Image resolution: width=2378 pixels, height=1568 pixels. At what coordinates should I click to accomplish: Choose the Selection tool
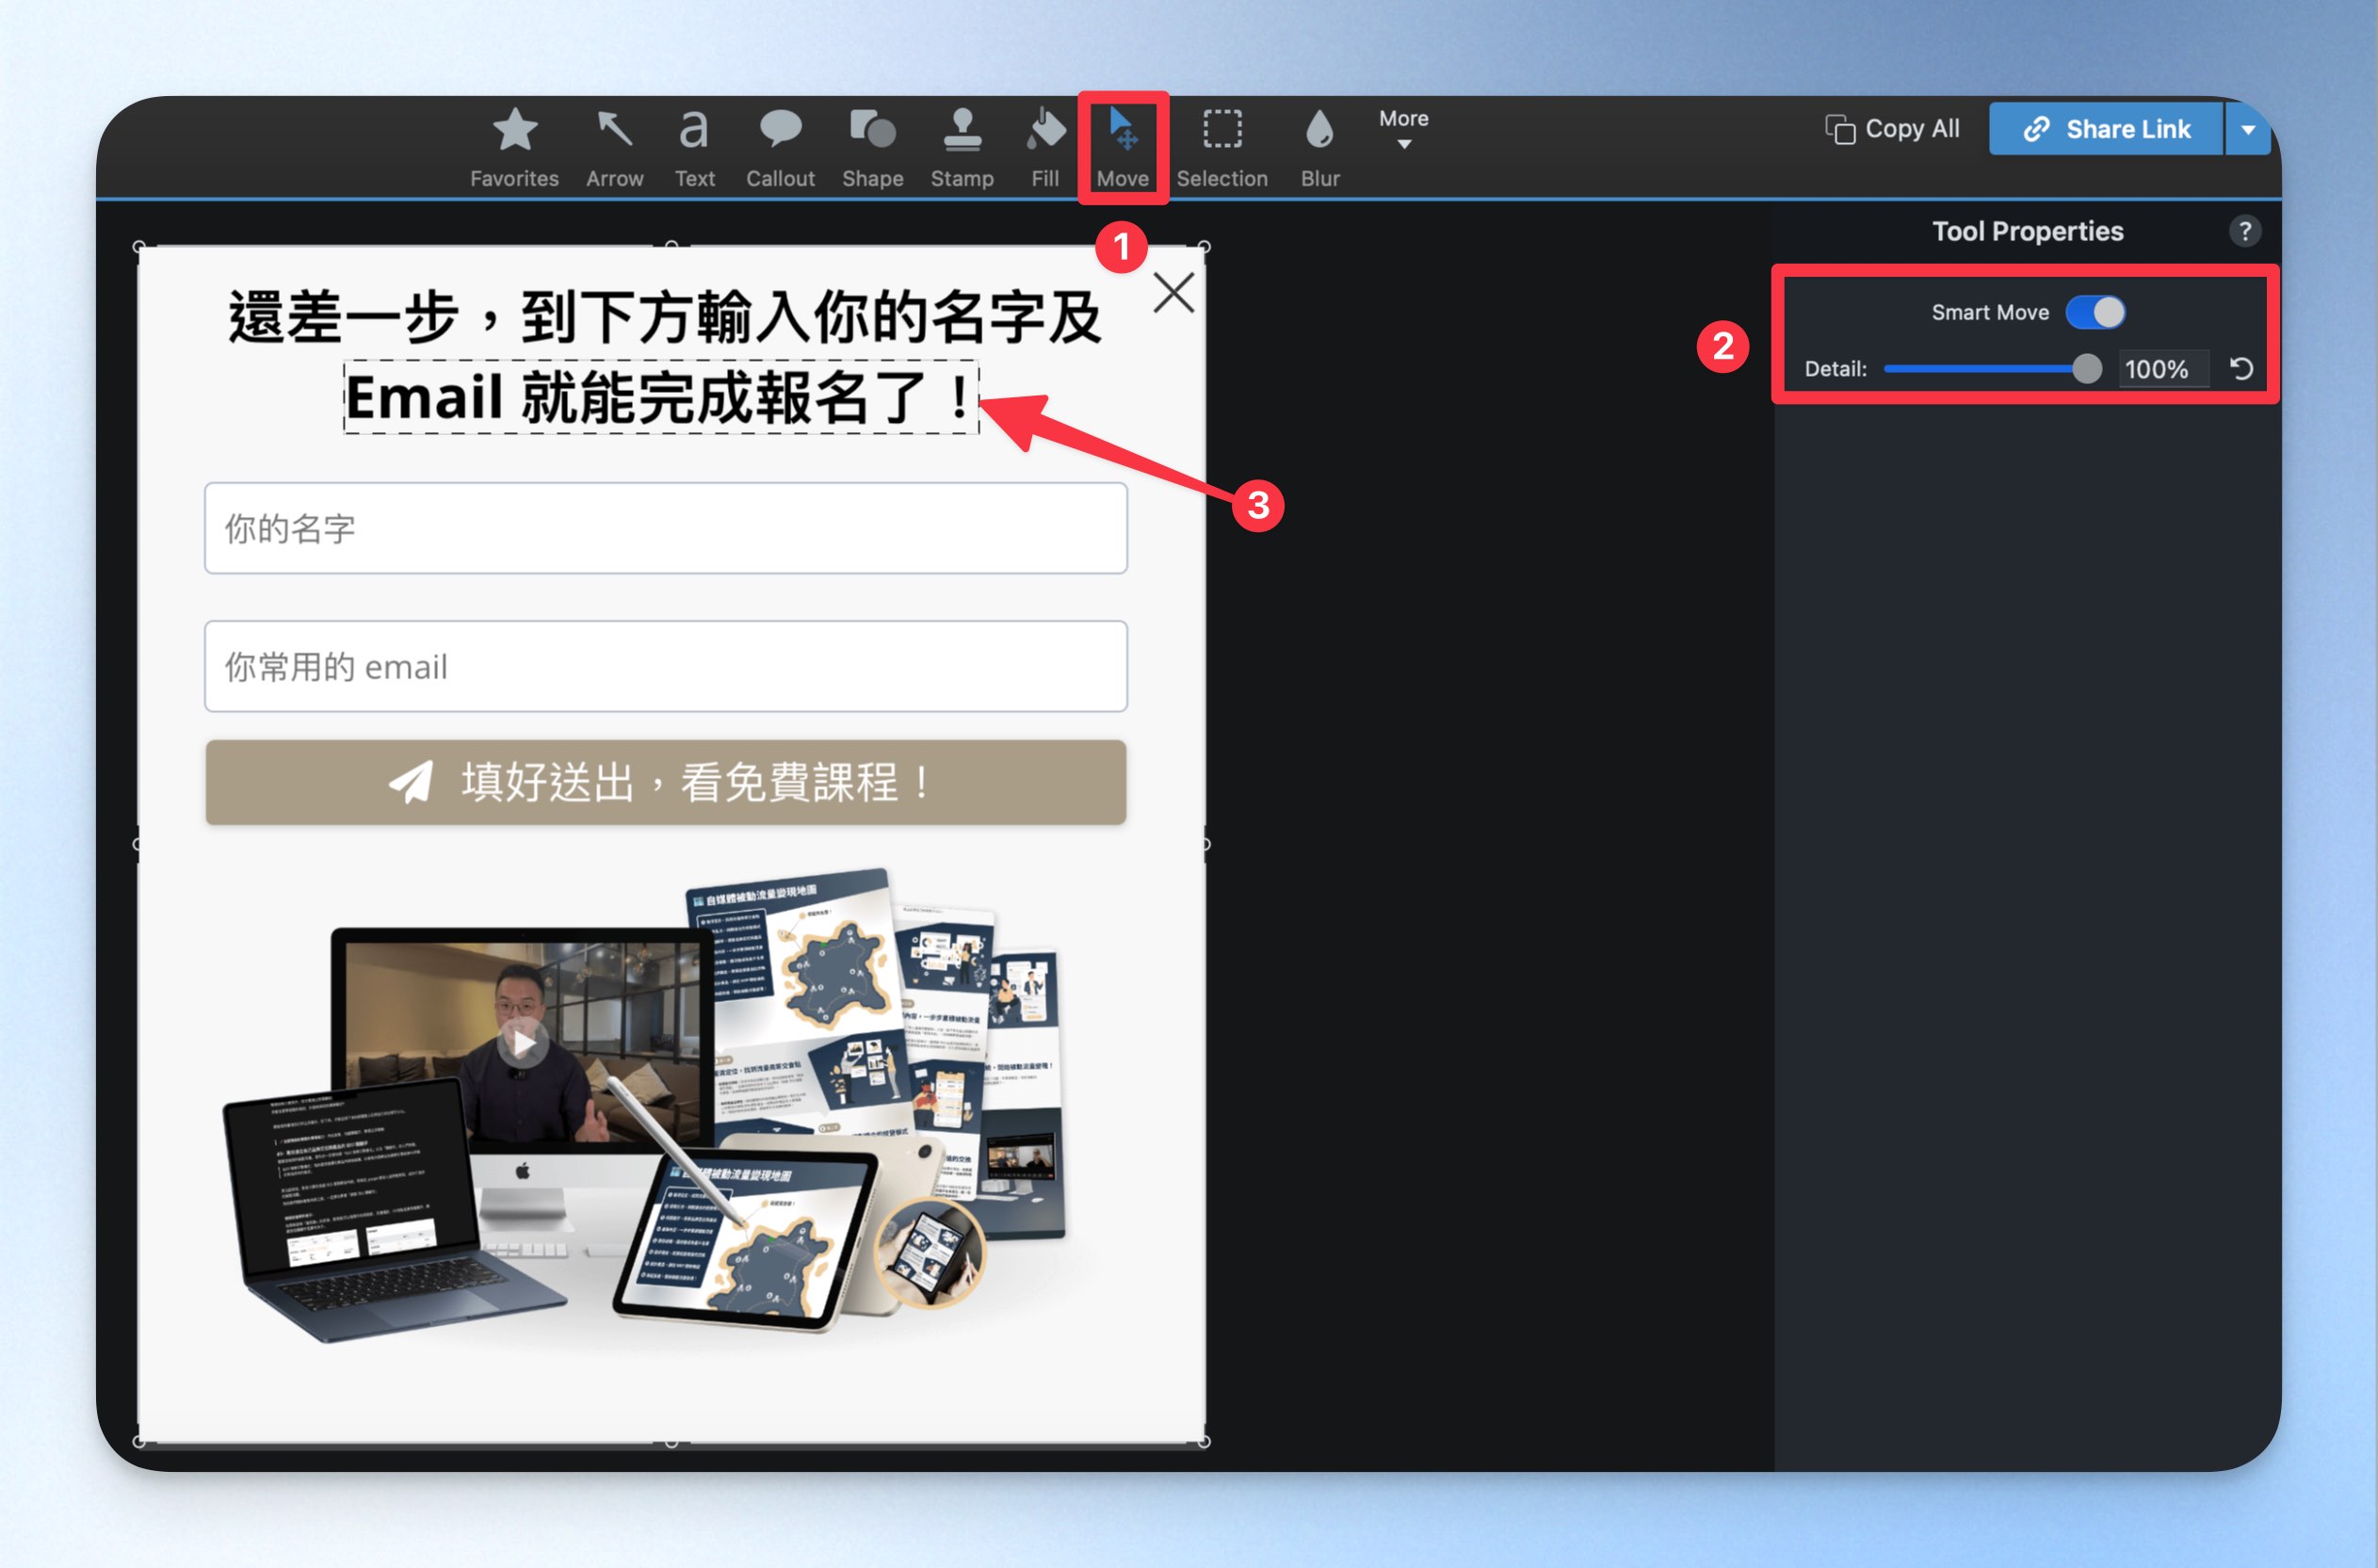pyautogui.click(x=1222, y=148)
